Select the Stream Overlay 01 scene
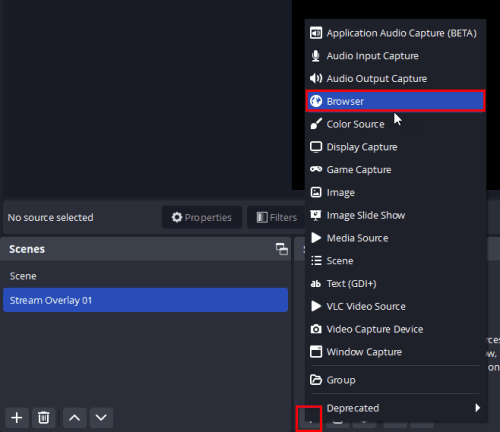 (145, 300)
